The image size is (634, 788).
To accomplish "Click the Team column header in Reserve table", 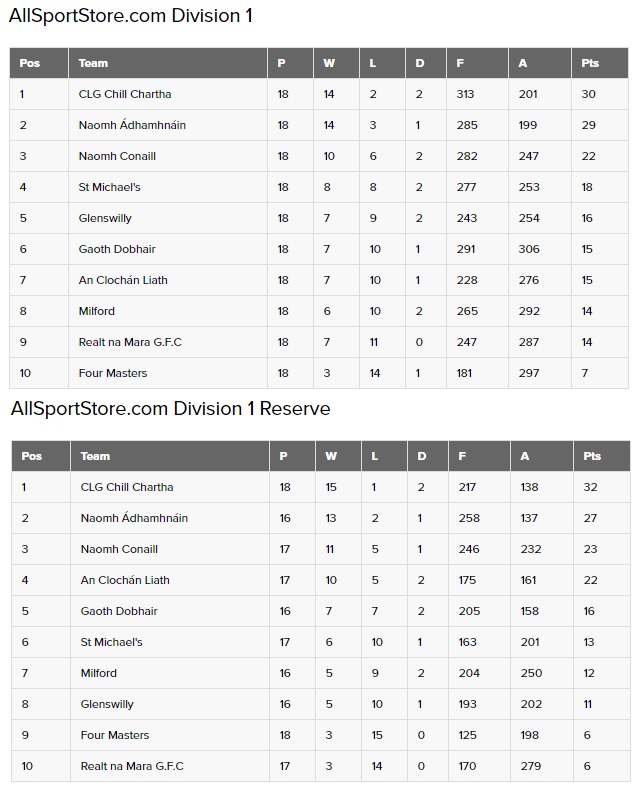I will click(x=95, y=456).
